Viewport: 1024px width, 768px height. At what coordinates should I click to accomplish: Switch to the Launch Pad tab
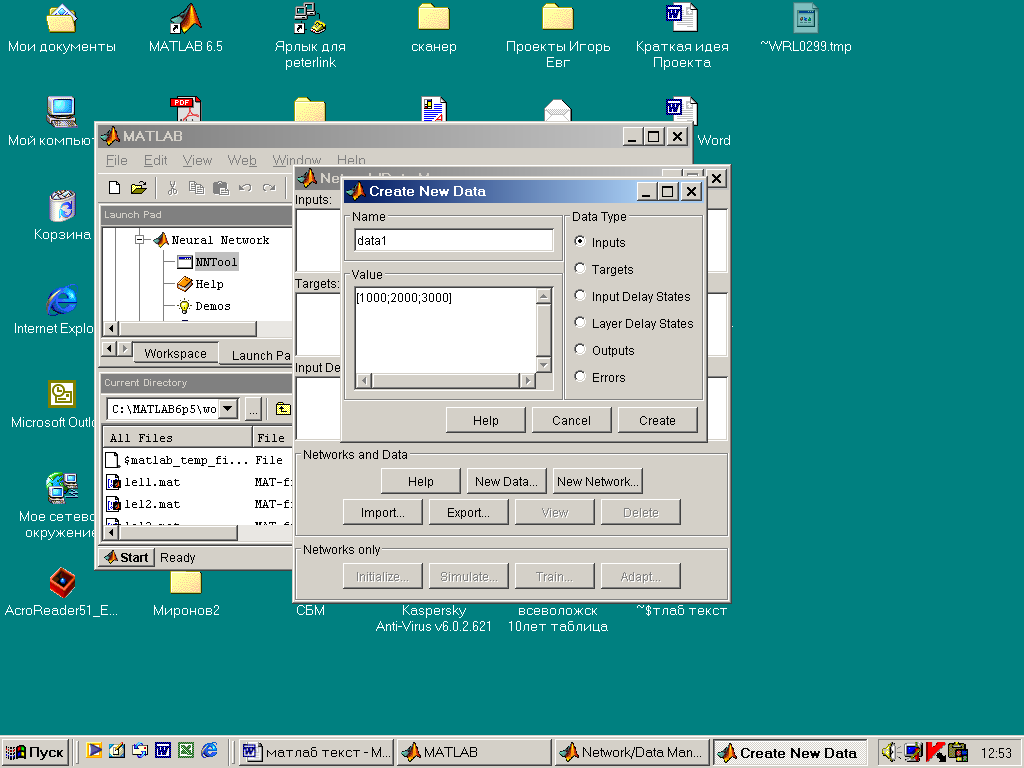260,355
